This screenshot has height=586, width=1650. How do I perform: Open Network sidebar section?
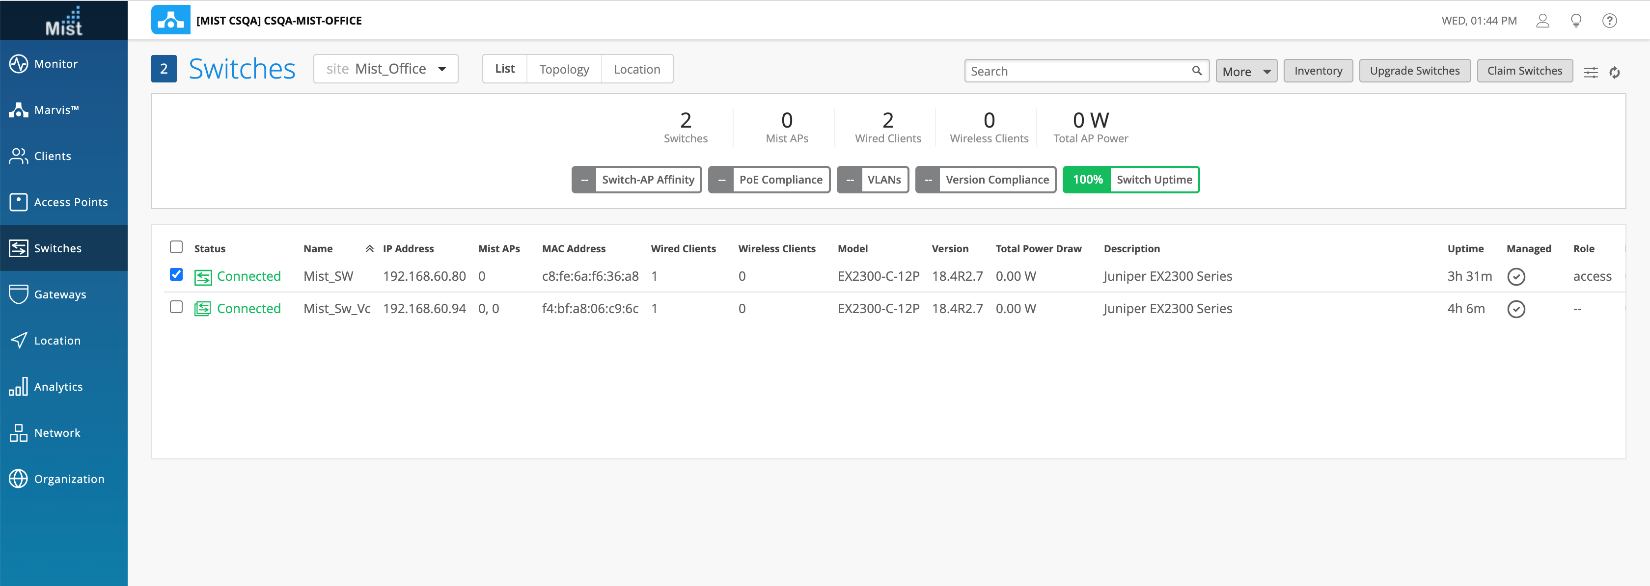point(64,433)
